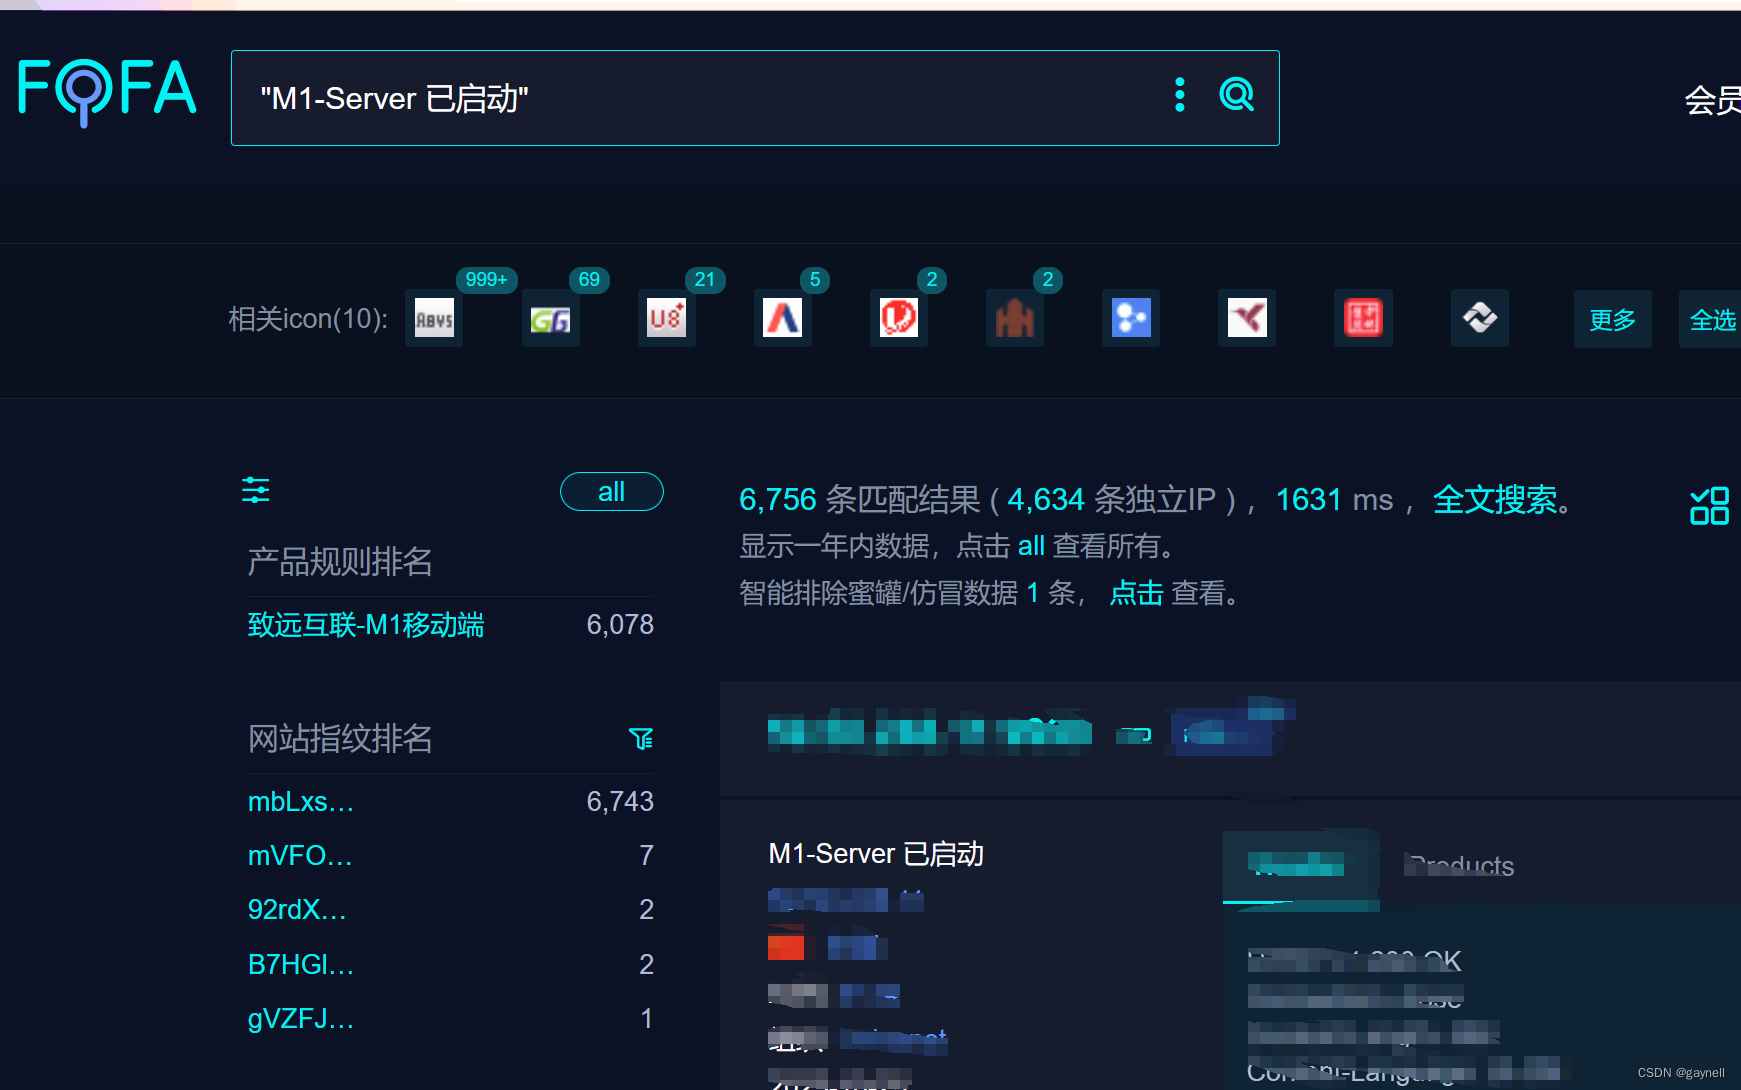Open the Products tab in result card

(1459, 866)
